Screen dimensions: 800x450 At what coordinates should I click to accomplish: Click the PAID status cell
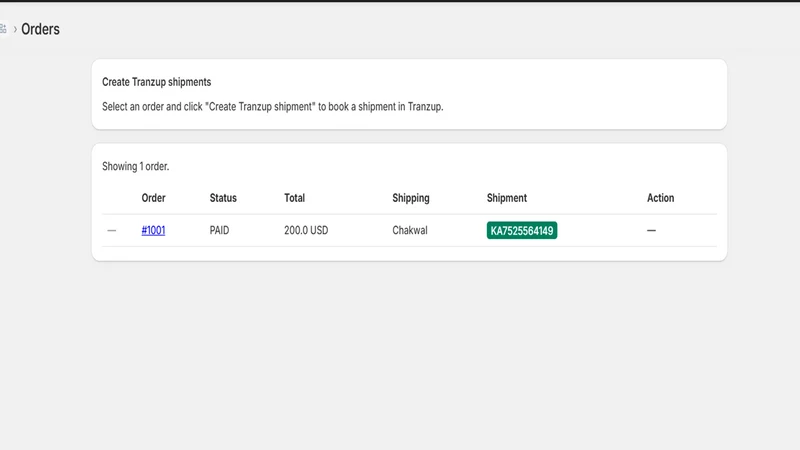[219, 230]
